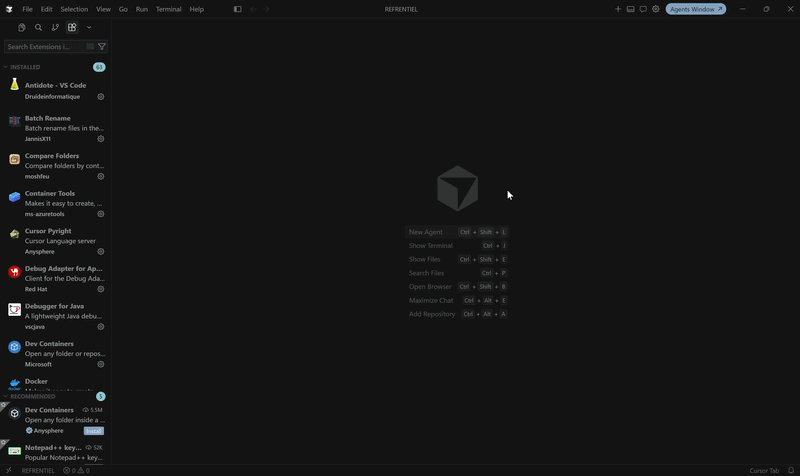
Task: Open the Terminal menu
Action: [168, 9]
